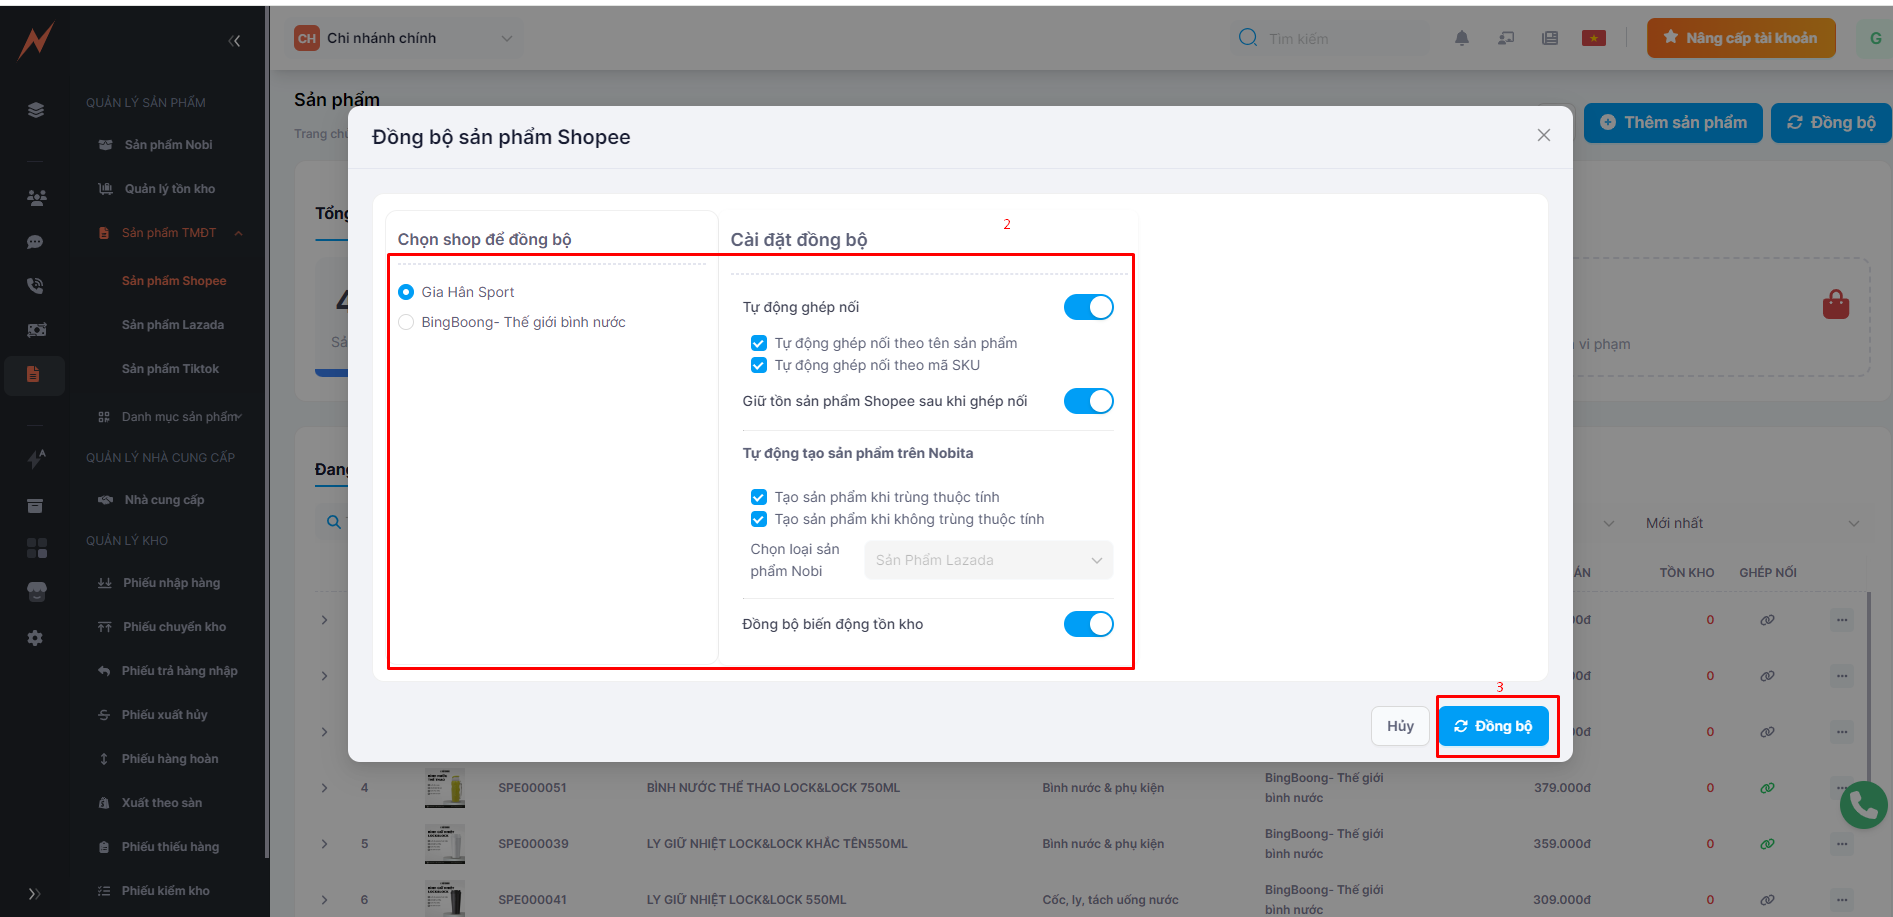Click the customers group icon in sidebar
1893x917 pixels.
(x=36, y=198)
